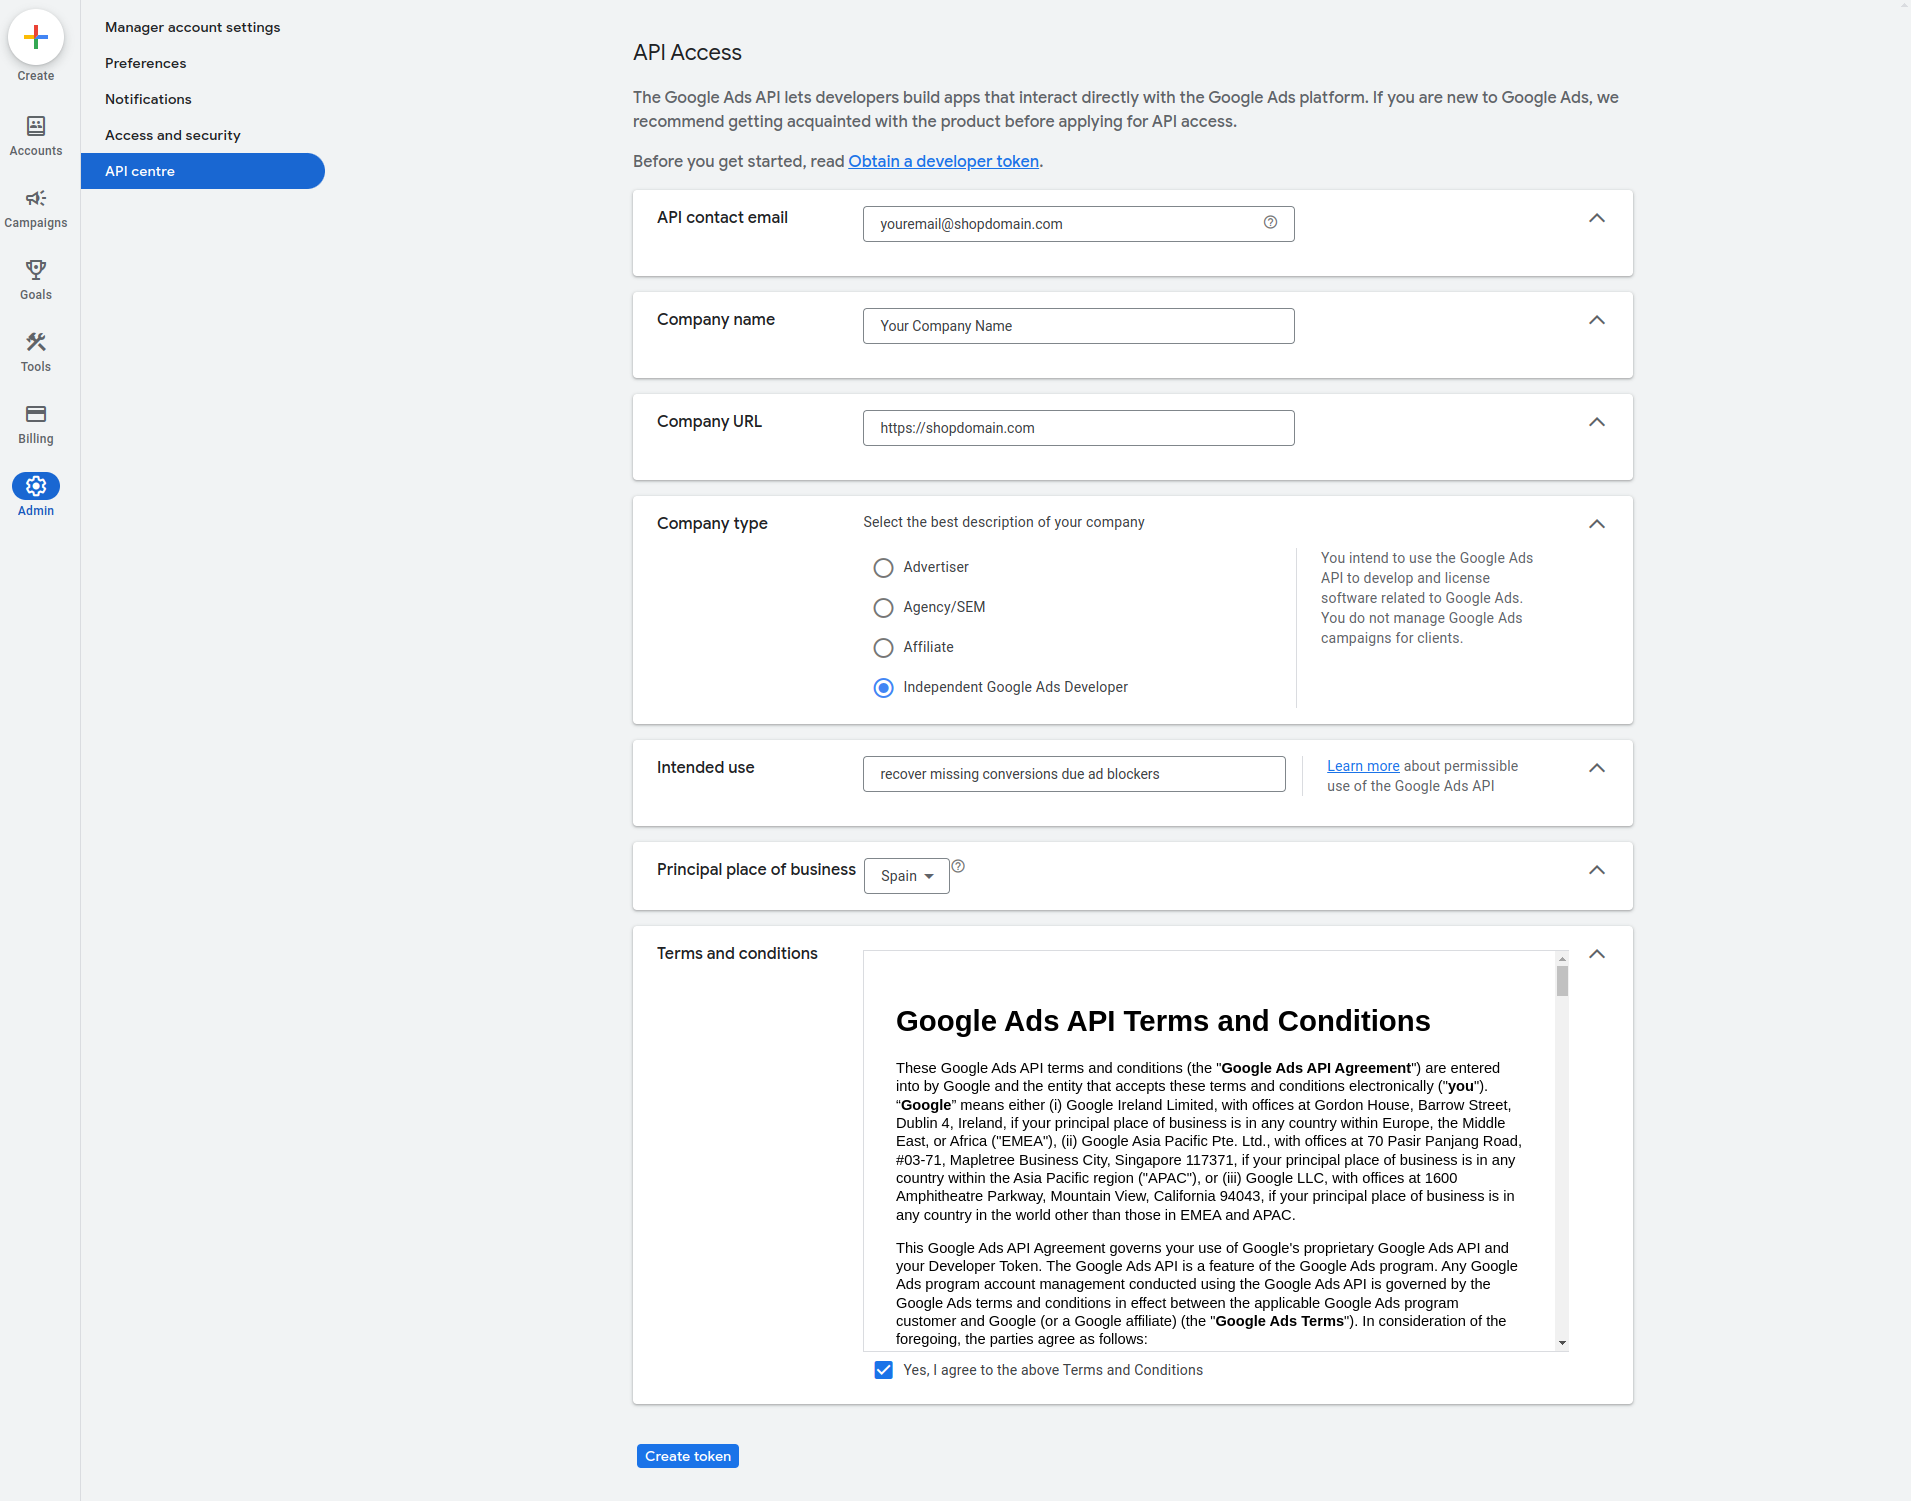1911x1501 pixels.
Task: Uncheck the agree to Terms and Conditions checkbox
Action: [x=883, y=1370]
